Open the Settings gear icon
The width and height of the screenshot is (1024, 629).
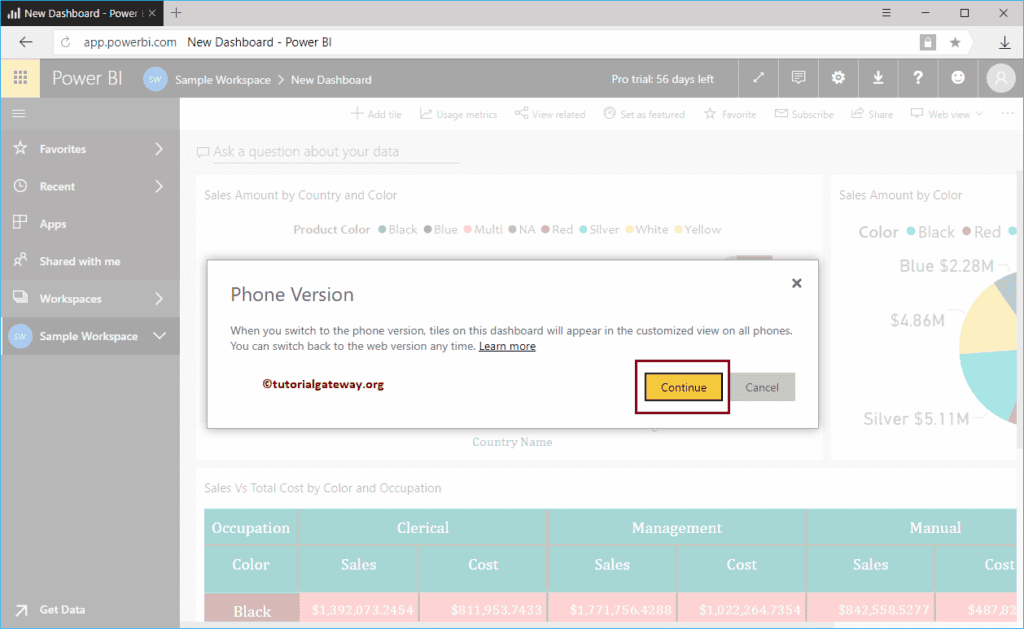(838, 78)
